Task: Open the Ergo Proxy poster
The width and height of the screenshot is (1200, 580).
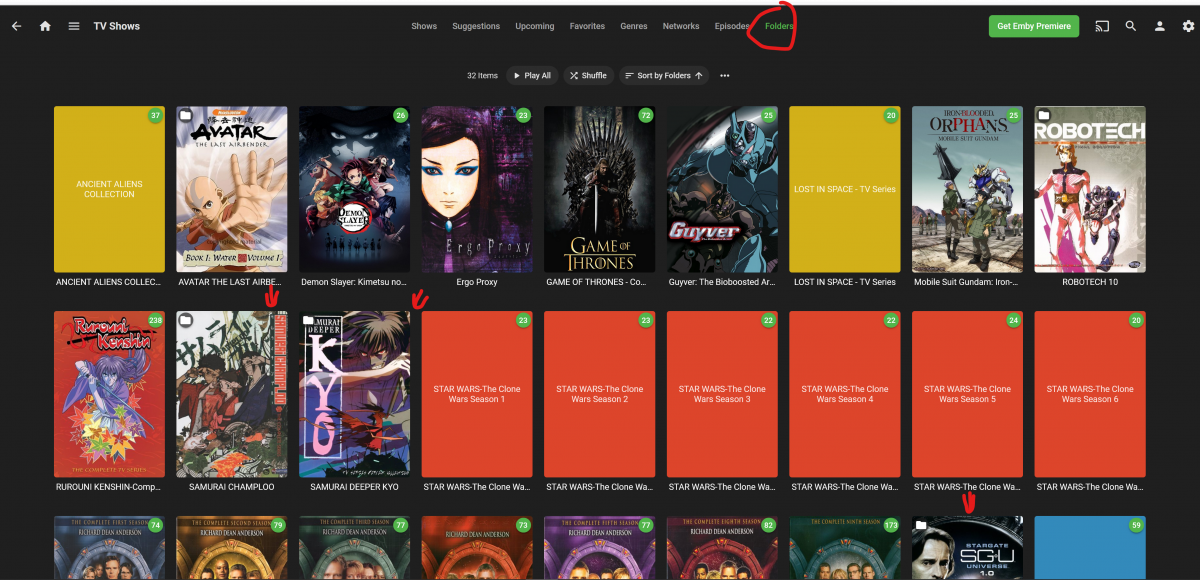Action: [x=477, y=189]
